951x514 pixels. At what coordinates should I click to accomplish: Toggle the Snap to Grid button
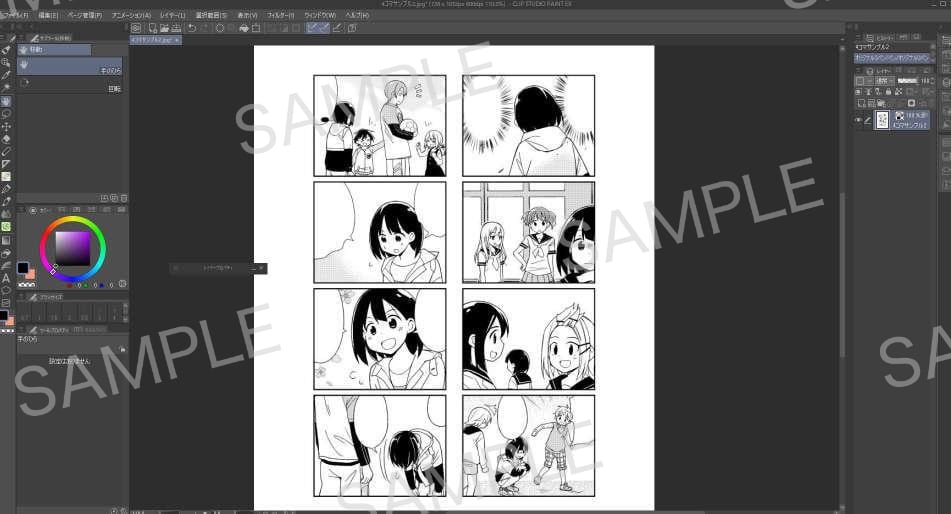tap(337, 28)
